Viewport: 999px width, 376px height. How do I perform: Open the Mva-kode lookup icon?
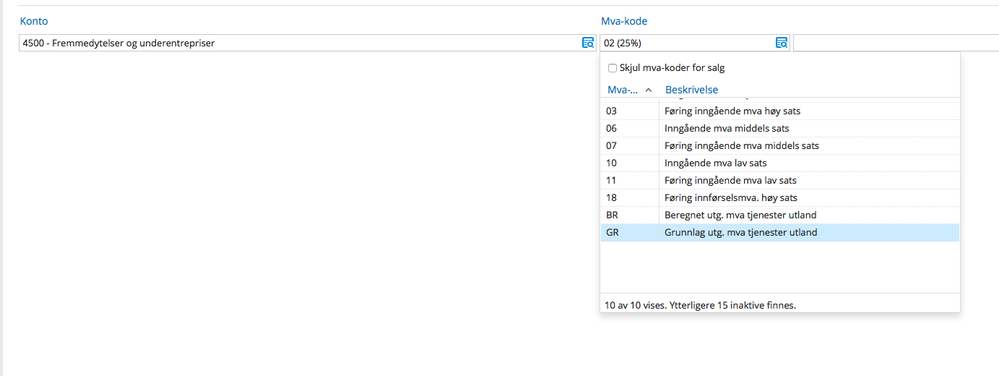coord(781,43)
